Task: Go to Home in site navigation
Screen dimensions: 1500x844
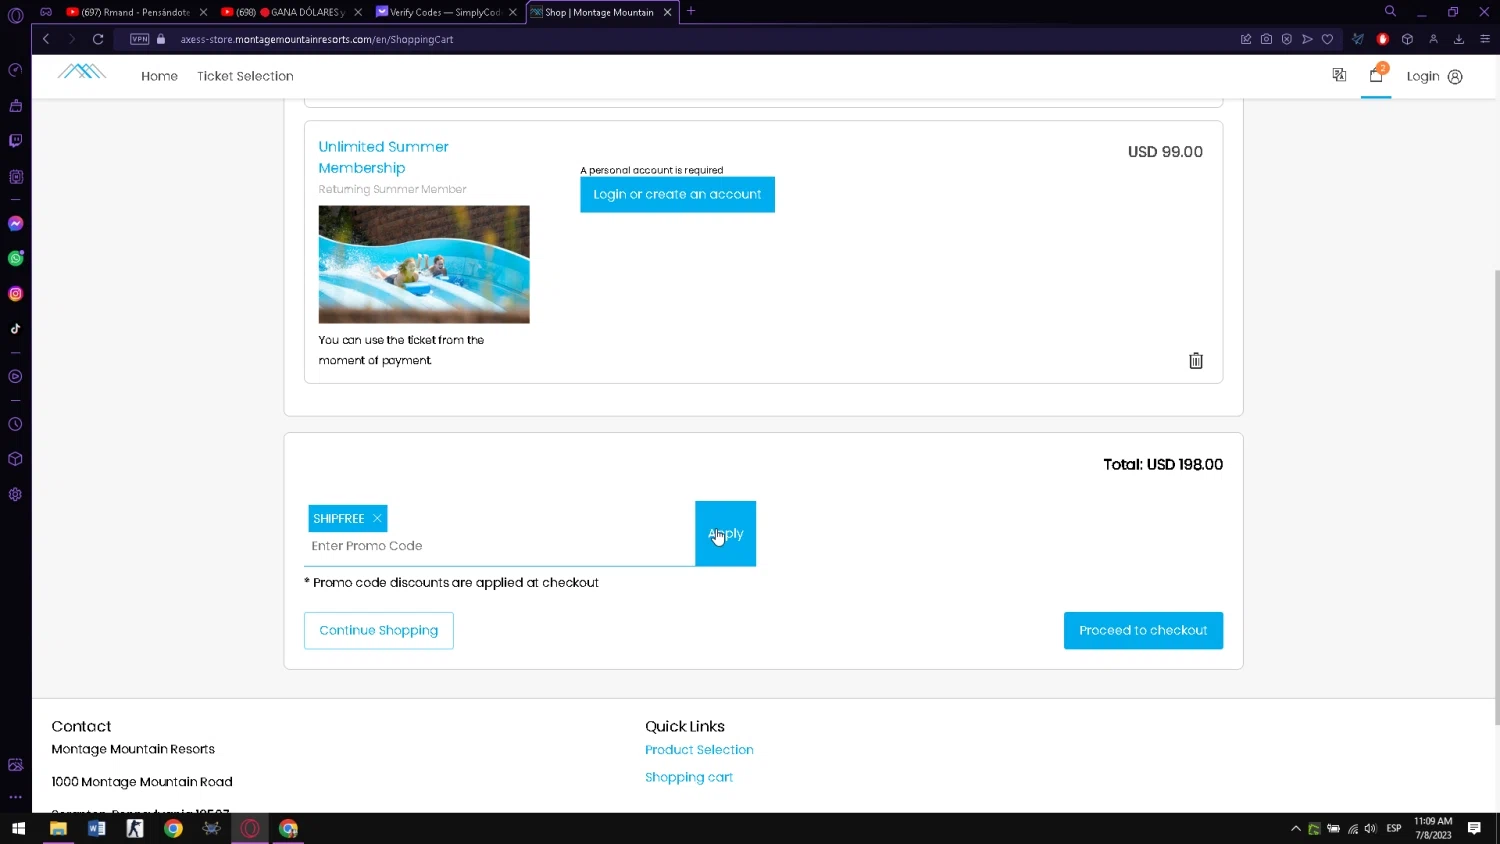Action: pos(159,76)
